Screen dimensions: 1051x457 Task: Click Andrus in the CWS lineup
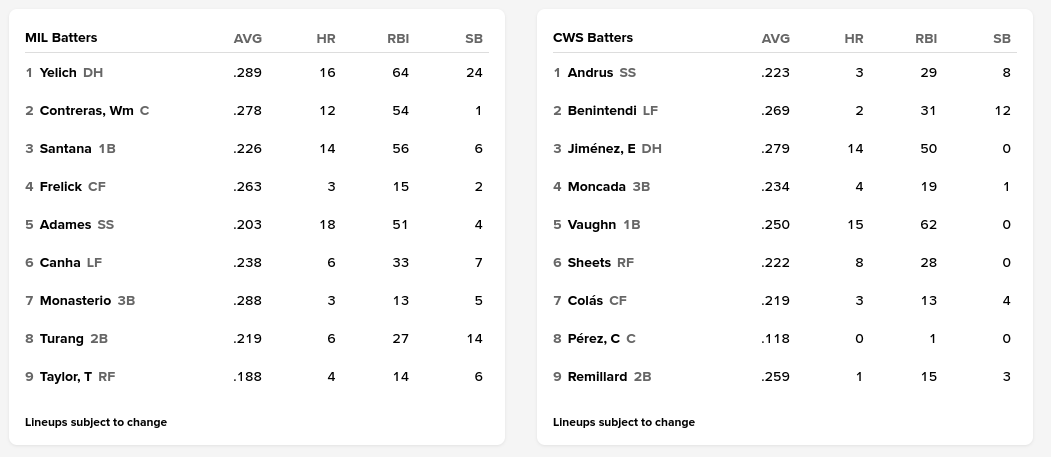point(590,73)
